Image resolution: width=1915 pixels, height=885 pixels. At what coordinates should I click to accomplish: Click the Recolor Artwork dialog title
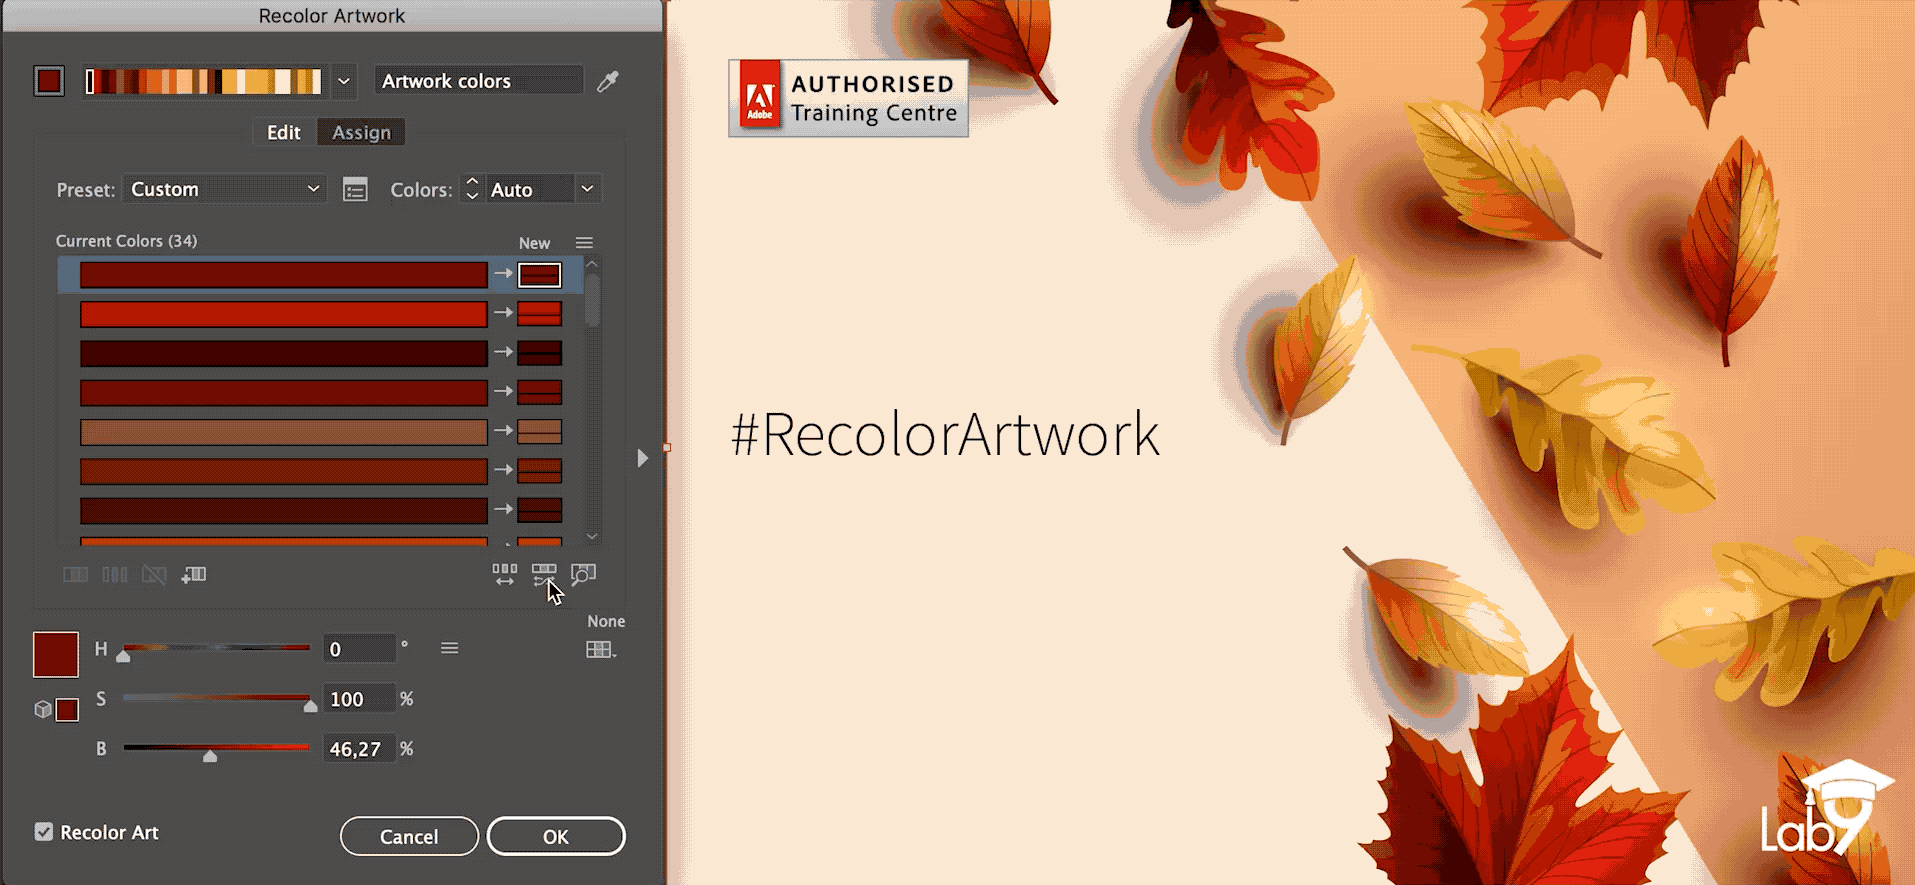click(x=332, y=16)
